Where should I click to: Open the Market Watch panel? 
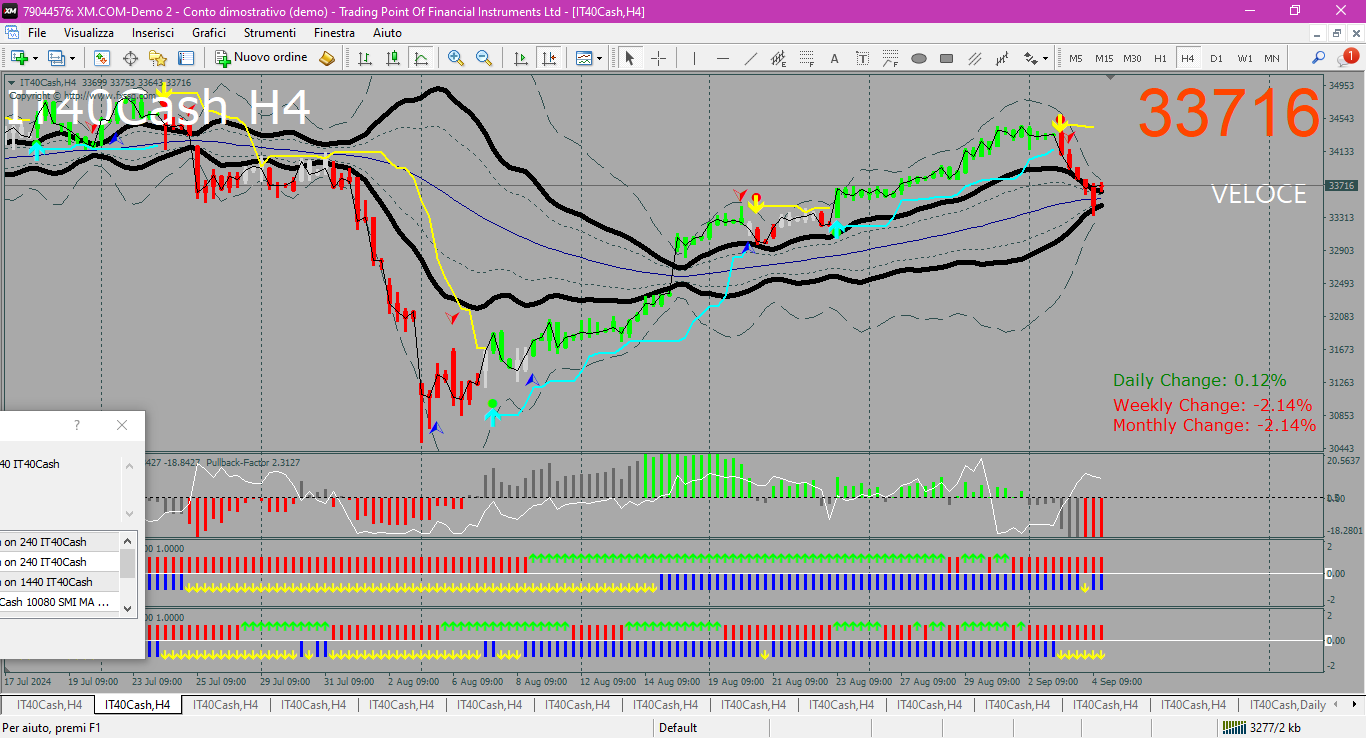pos(101,58)
